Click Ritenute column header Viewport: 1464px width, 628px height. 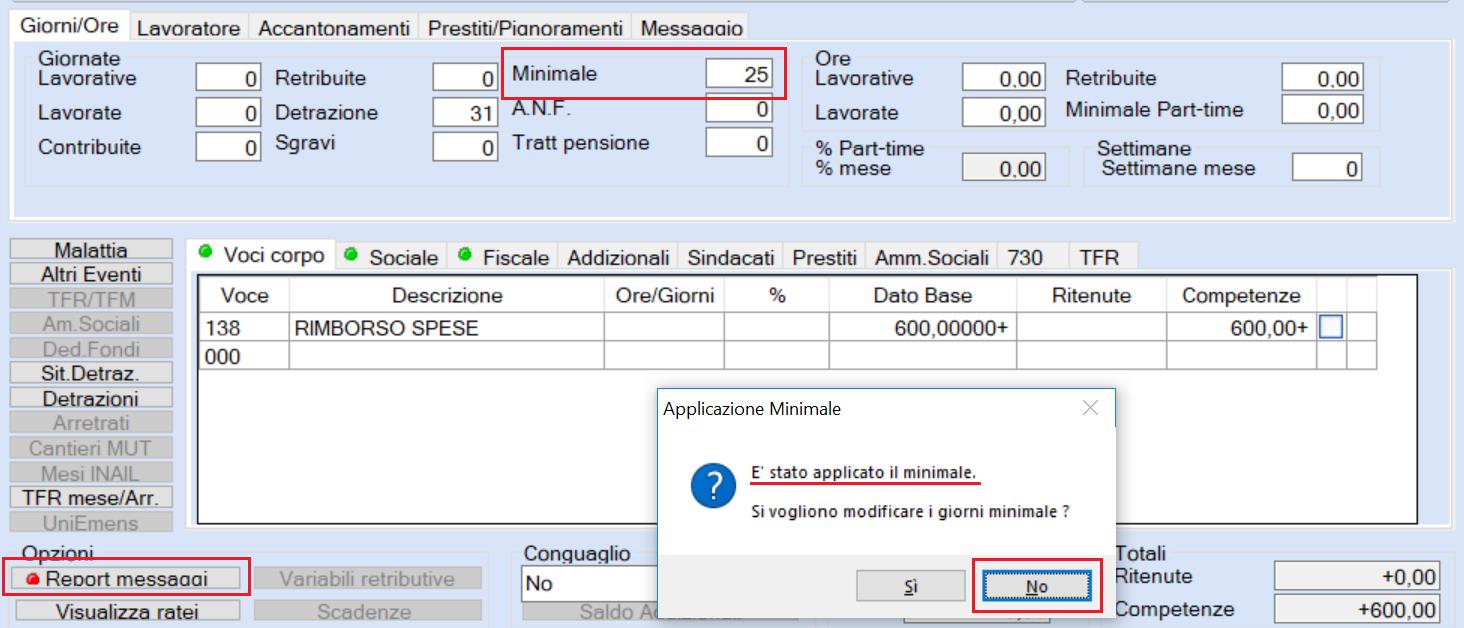coord(1091,296)
